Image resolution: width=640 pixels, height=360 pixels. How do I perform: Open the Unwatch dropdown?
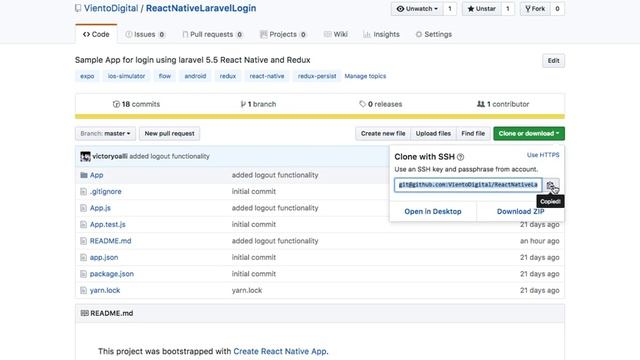[417, 9]
